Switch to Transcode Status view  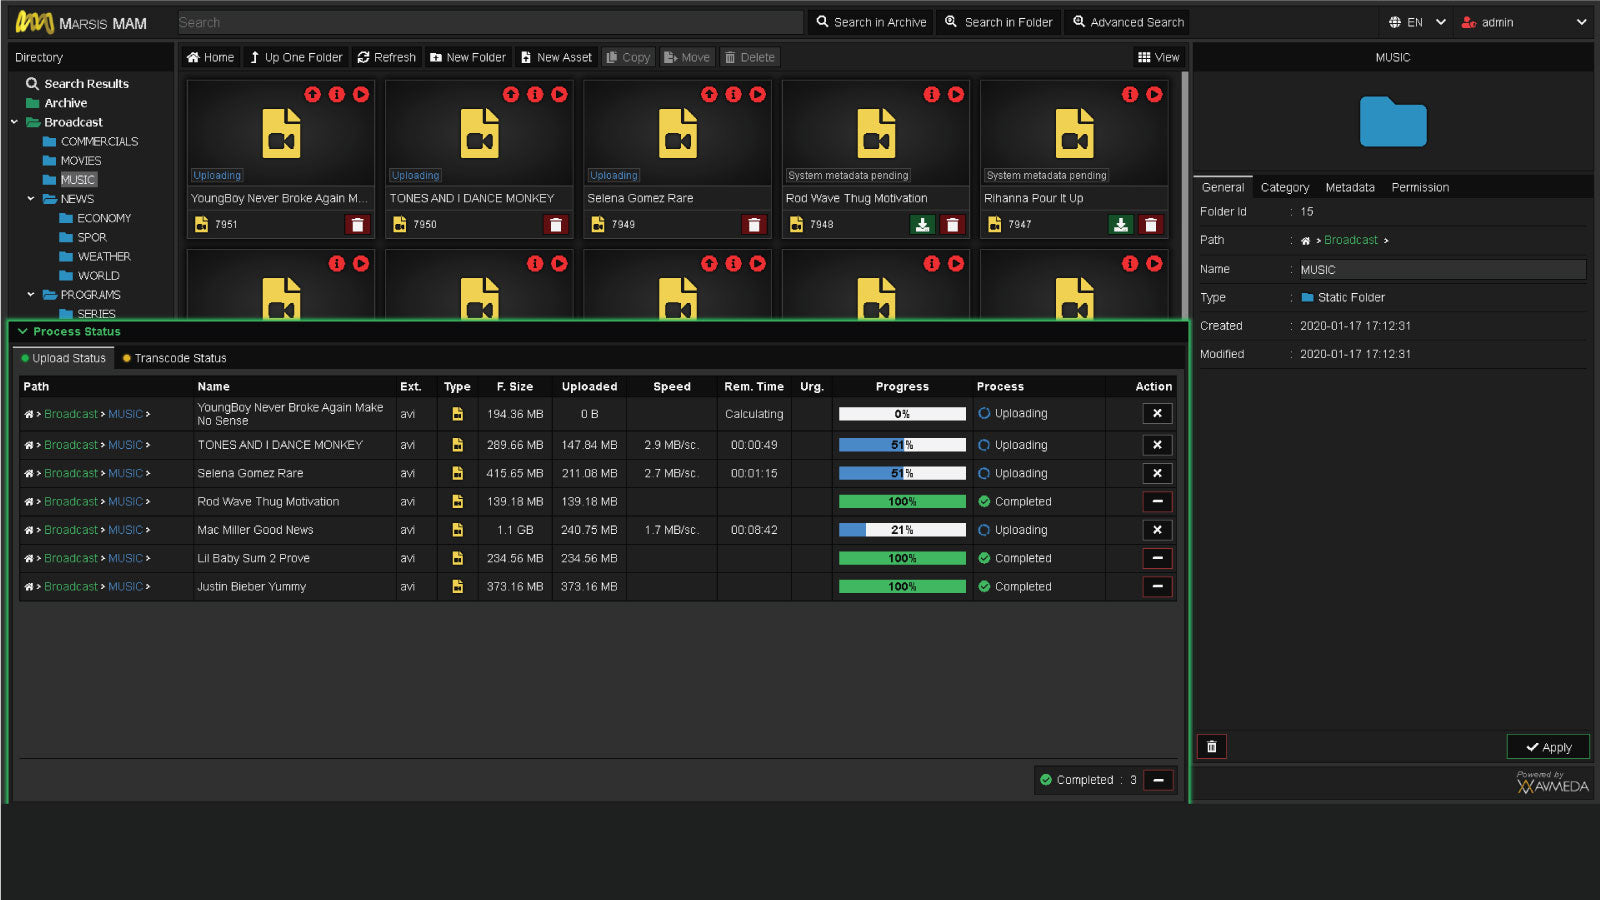175,358
